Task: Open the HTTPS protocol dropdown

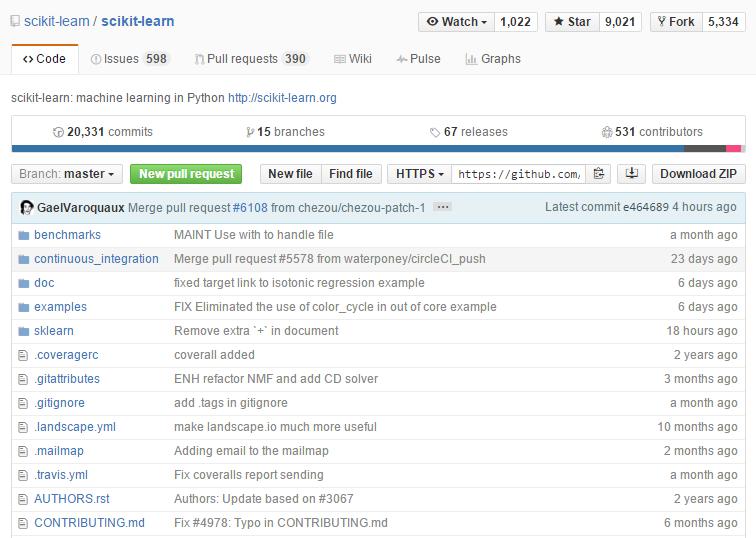Action: pos(419,174)
